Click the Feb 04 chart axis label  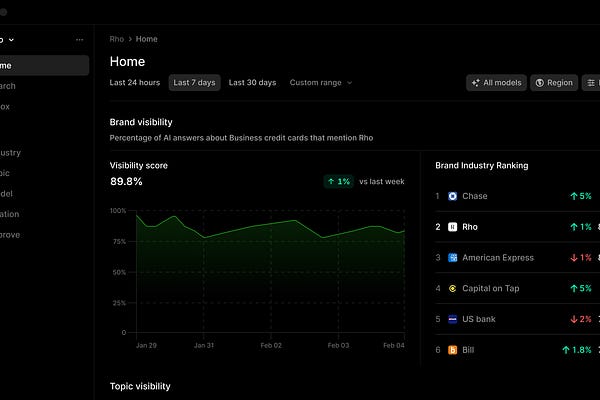394,345
